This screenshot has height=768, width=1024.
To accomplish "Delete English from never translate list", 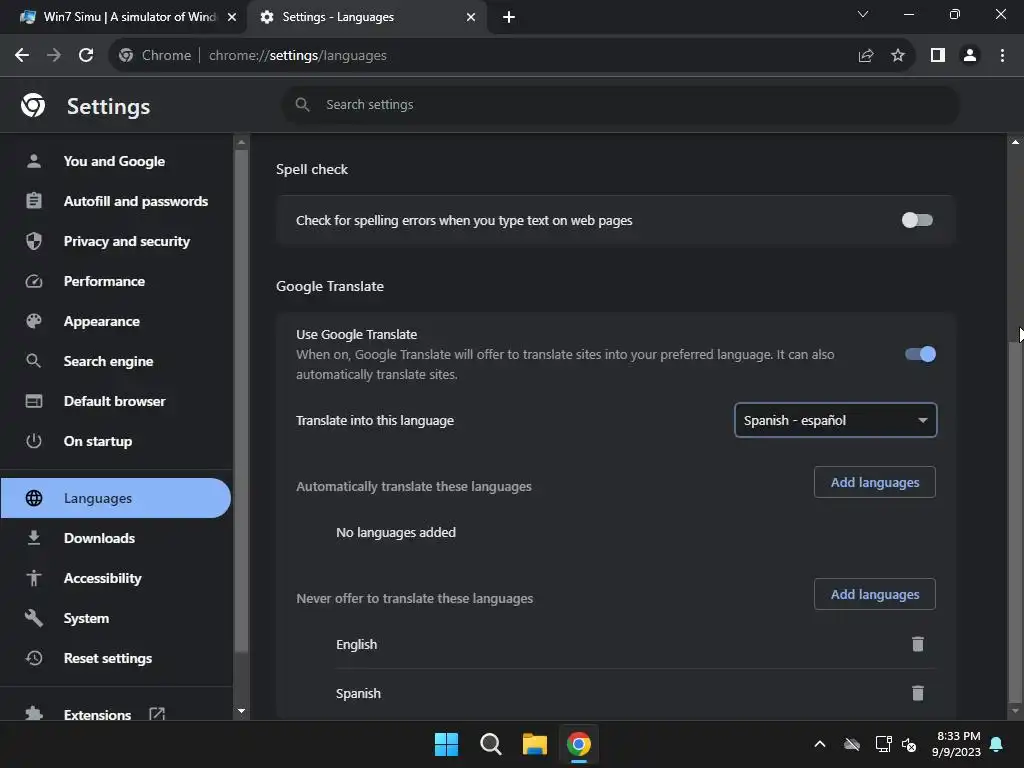I will tap(918, 644).
